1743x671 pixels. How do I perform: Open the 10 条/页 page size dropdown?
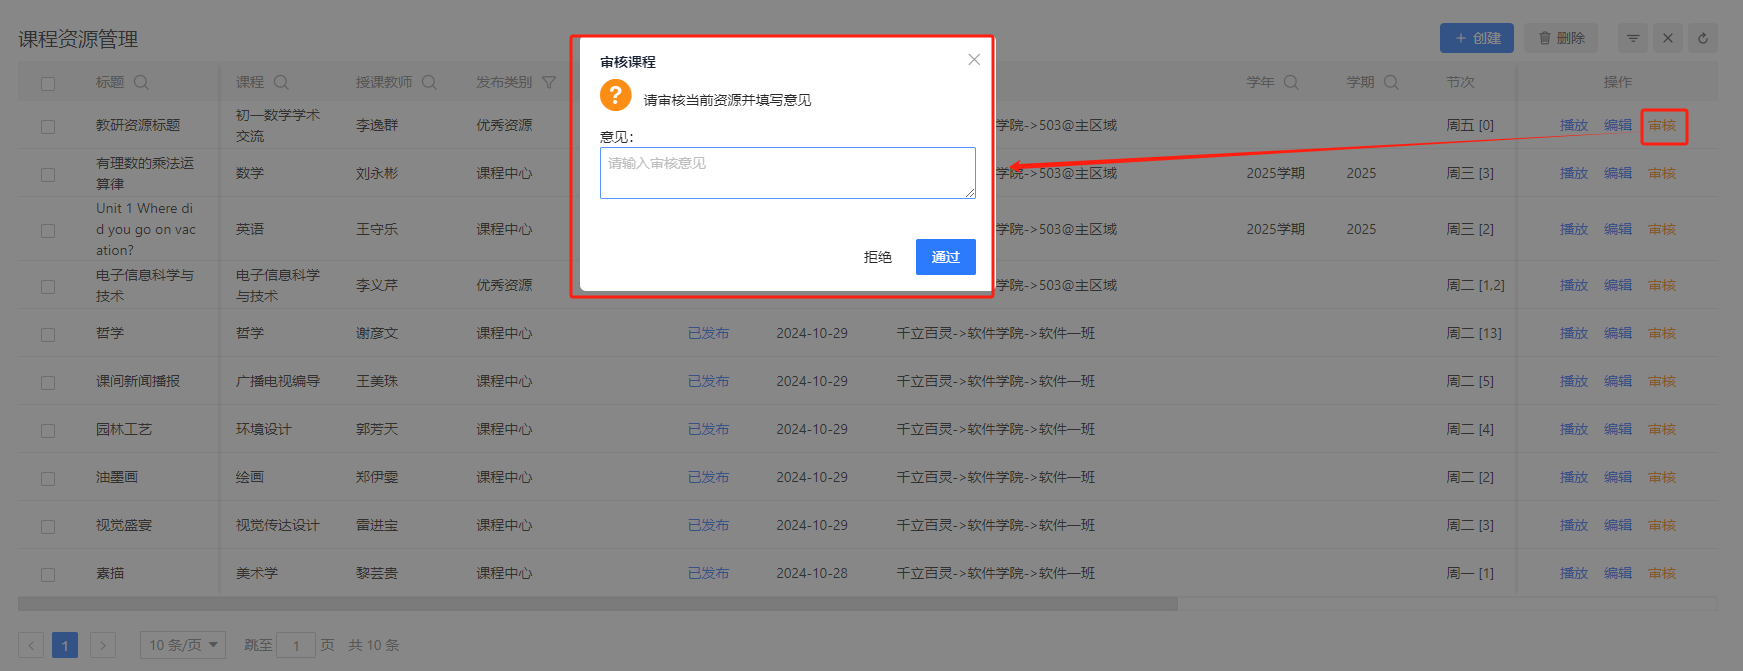(183, 645)
